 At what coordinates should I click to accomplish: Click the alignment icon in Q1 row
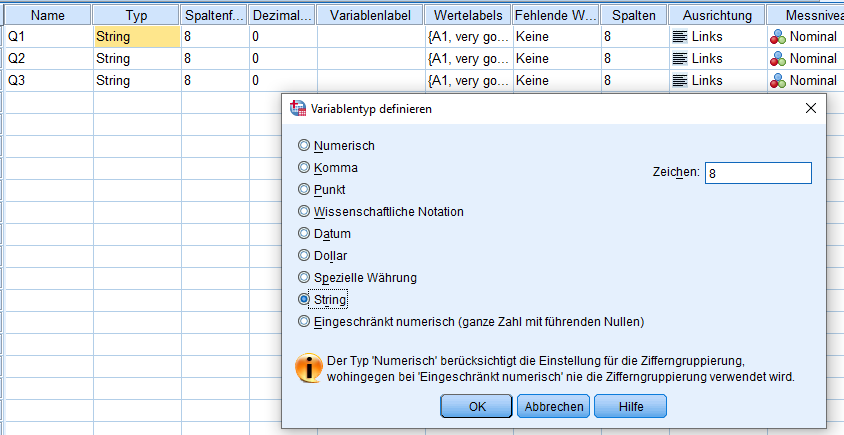click(679, 36)
